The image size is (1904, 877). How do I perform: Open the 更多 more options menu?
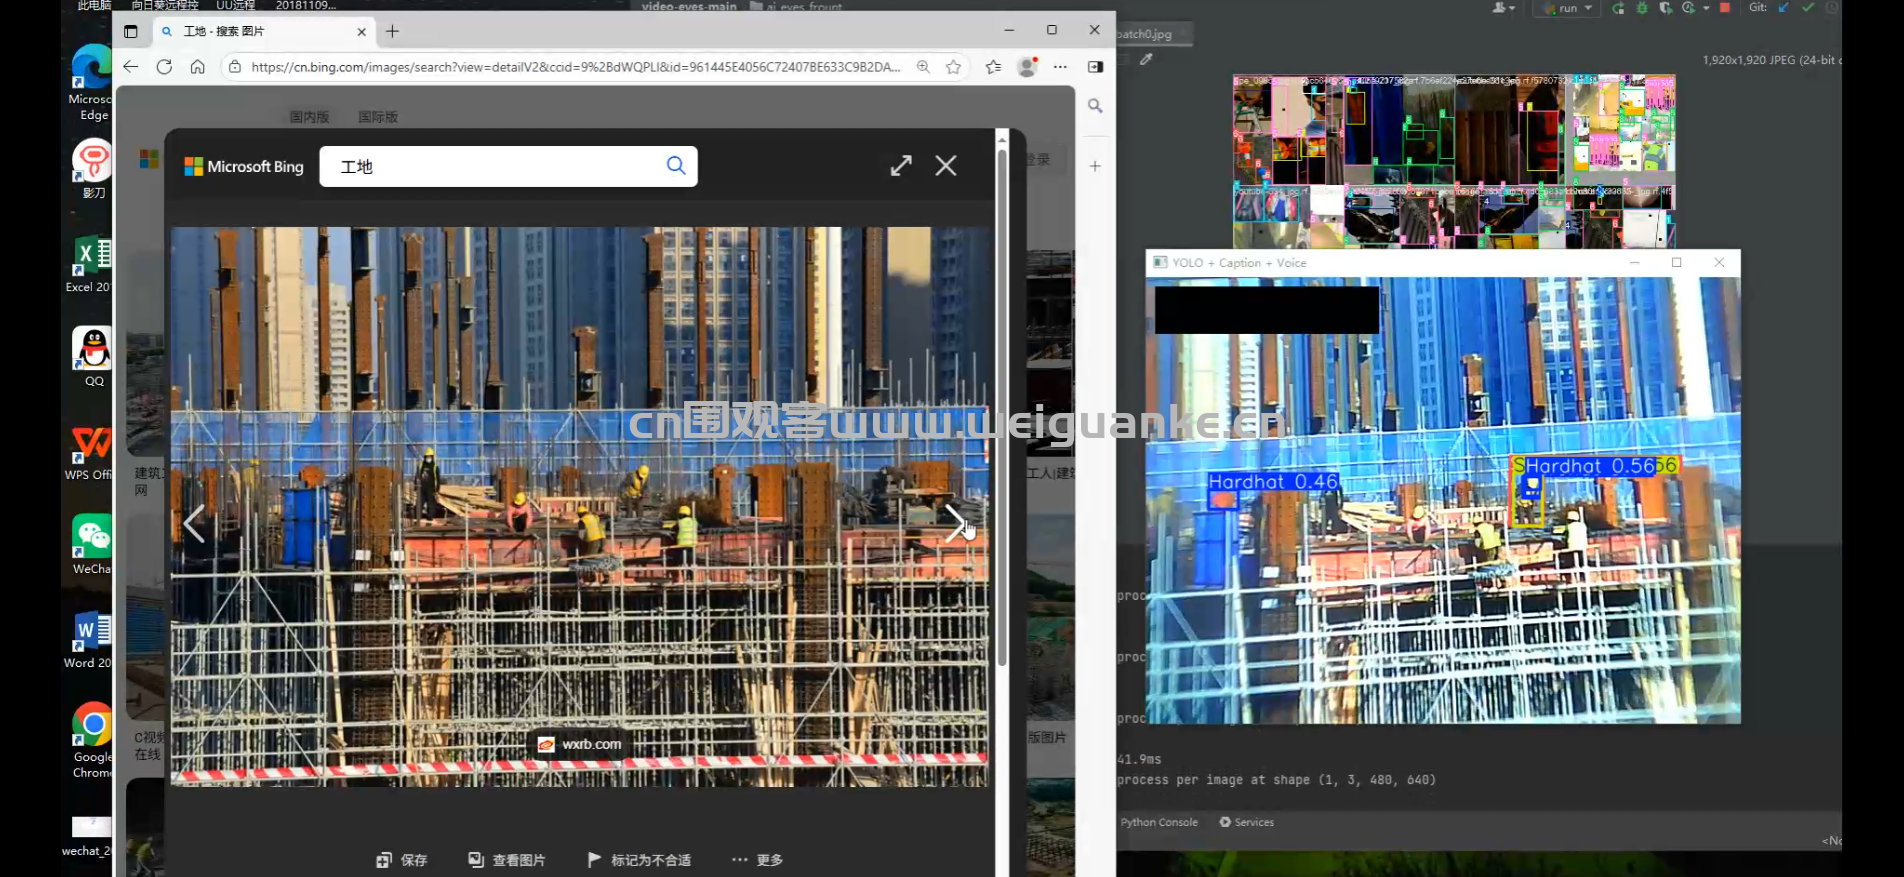point(757,860)
